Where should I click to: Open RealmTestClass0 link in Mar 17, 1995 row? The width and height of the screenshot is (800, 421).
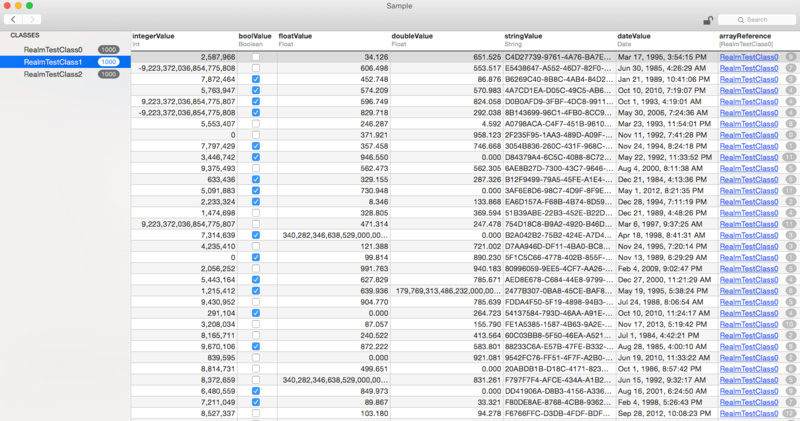click(x=749, y=57)
